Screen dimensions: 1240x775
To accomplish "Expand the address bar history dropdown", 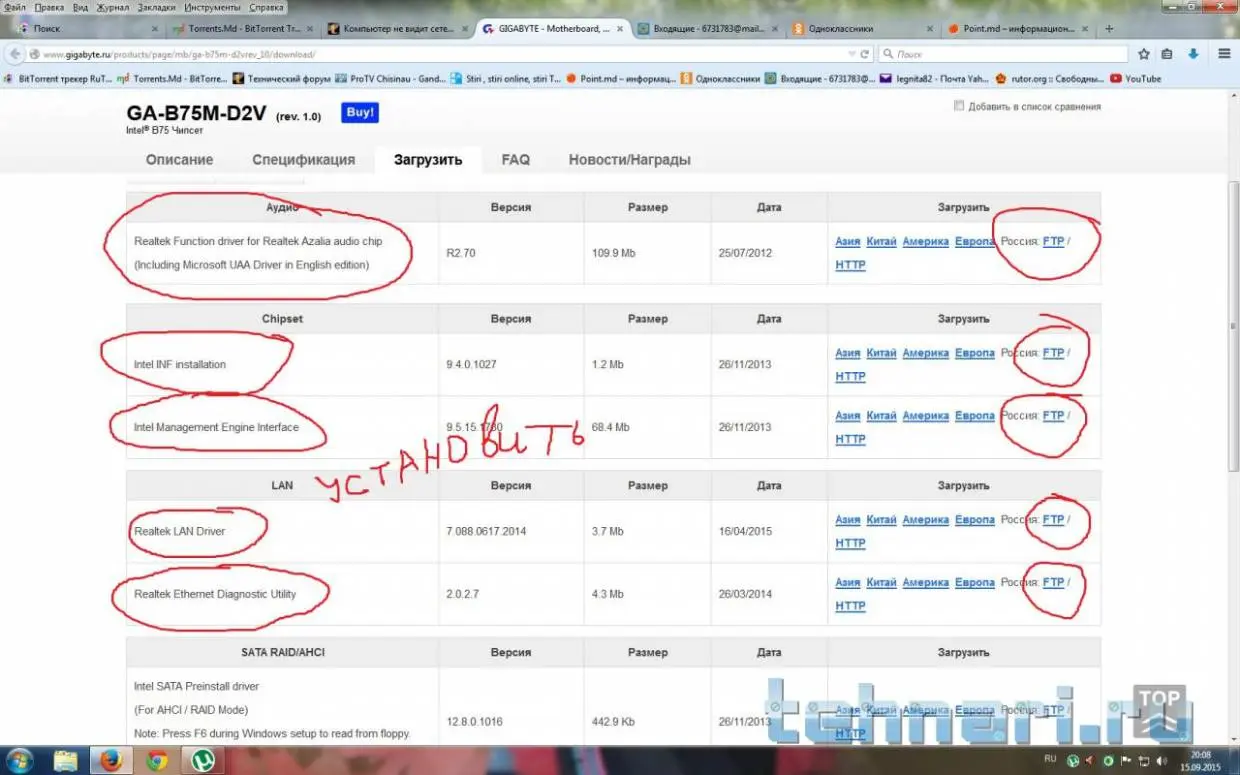I will (x=851, y=54).
